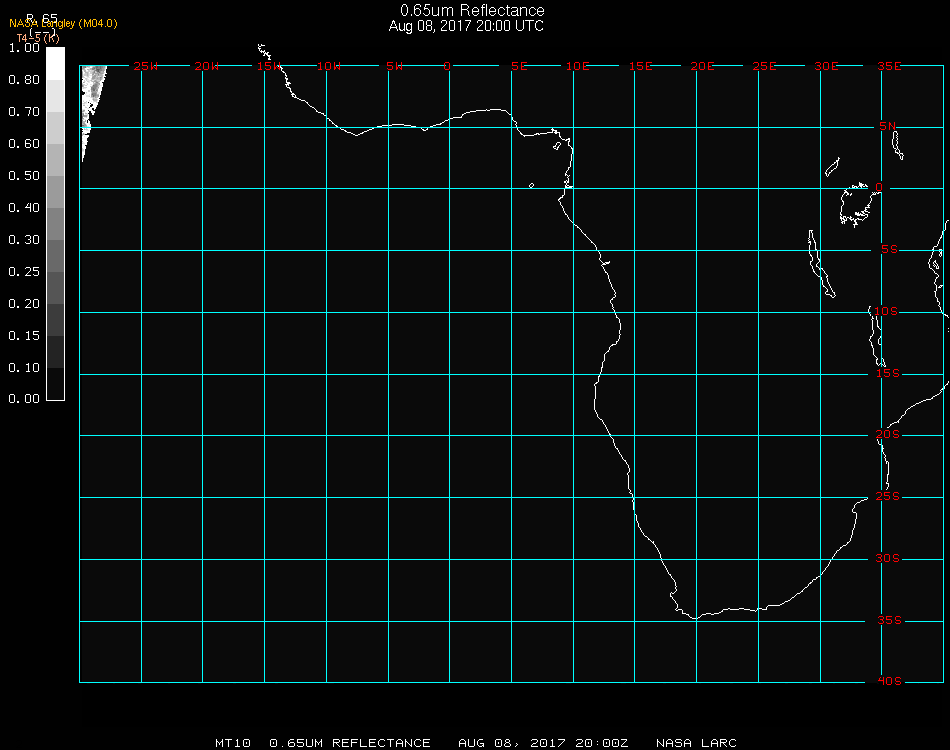This screenshot has height=750, width=950.
Task: Click the '15E' longitude label
Action: [x=640, y=66]
